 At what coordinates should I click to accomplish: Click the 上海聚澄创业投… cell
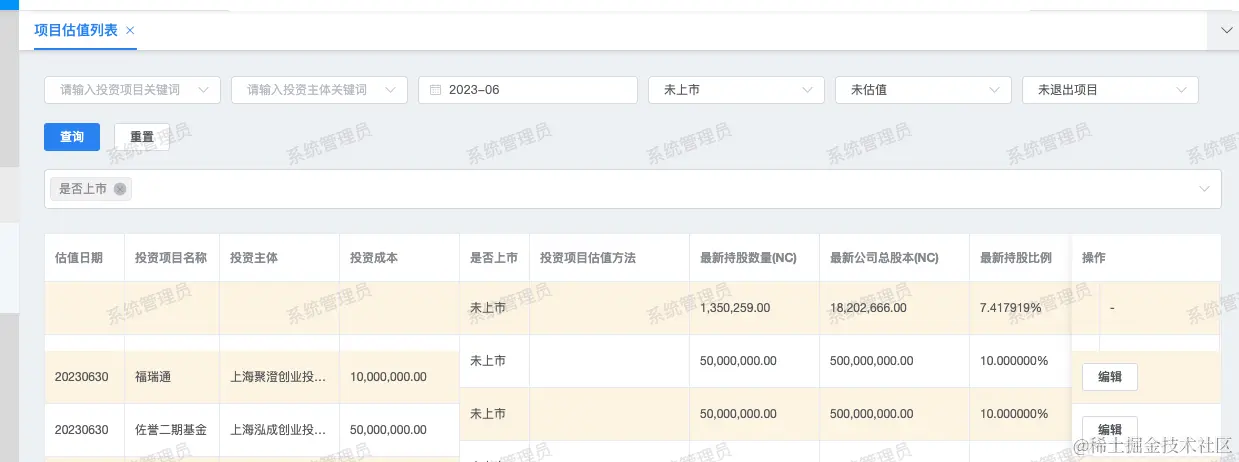279,377
